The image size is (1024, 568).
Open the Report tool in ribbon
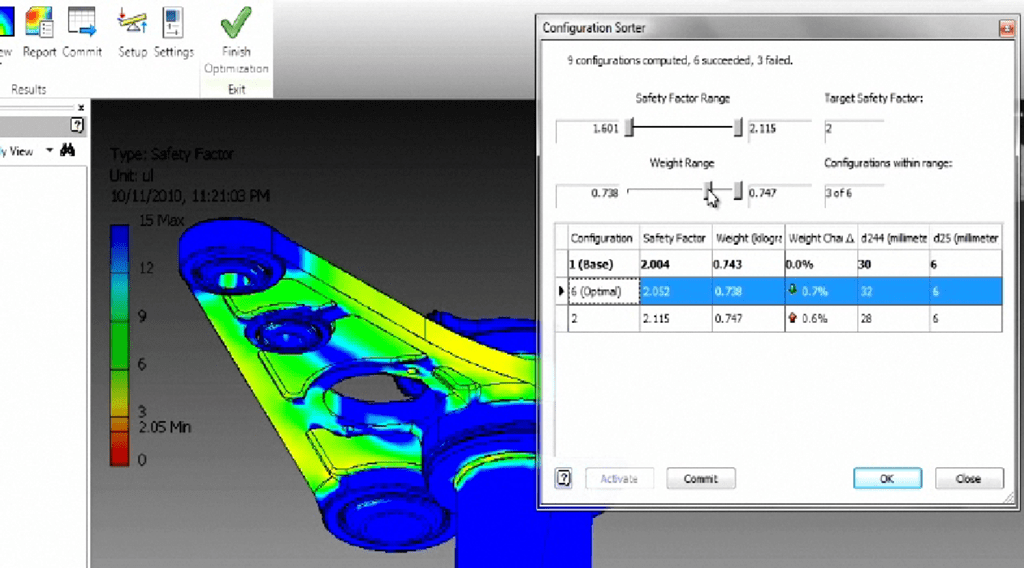pyautogui.click(x=39, y=31)
